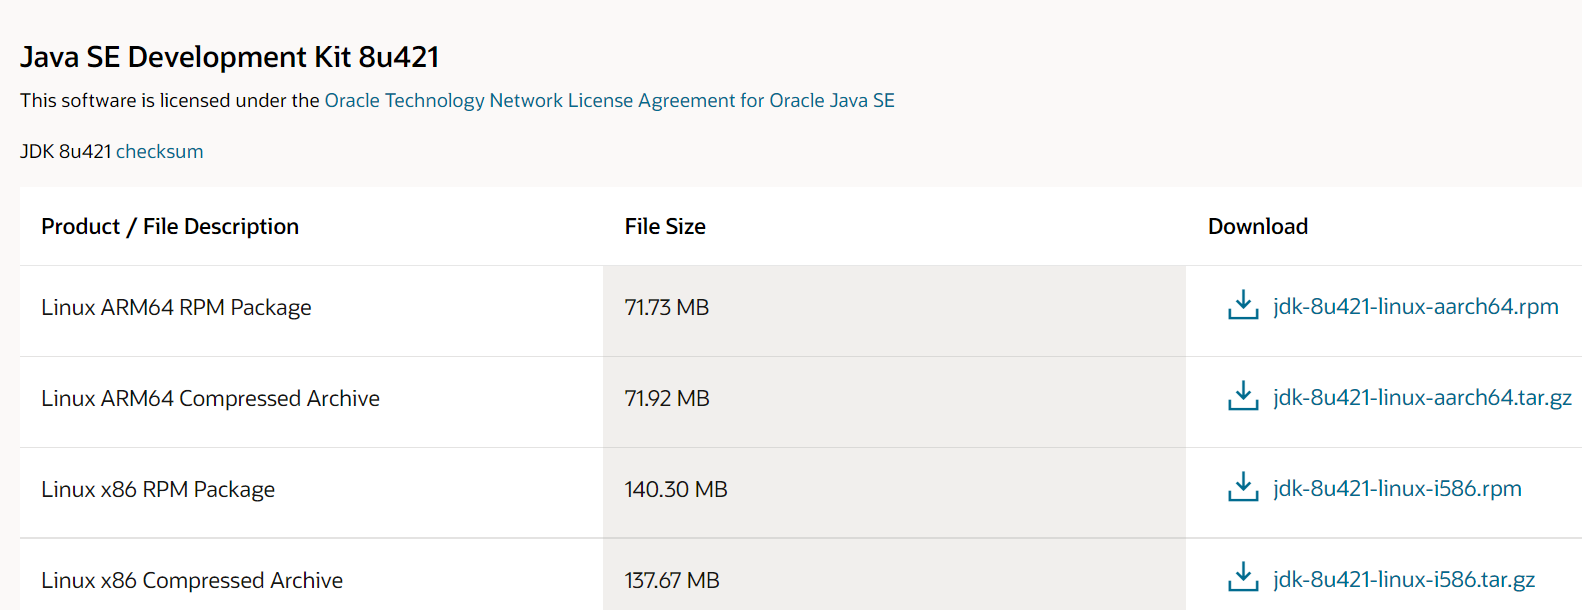Download jdk-8u421-linux-i586.rpm file link
1582x610 pixels.
point(1397,488)
